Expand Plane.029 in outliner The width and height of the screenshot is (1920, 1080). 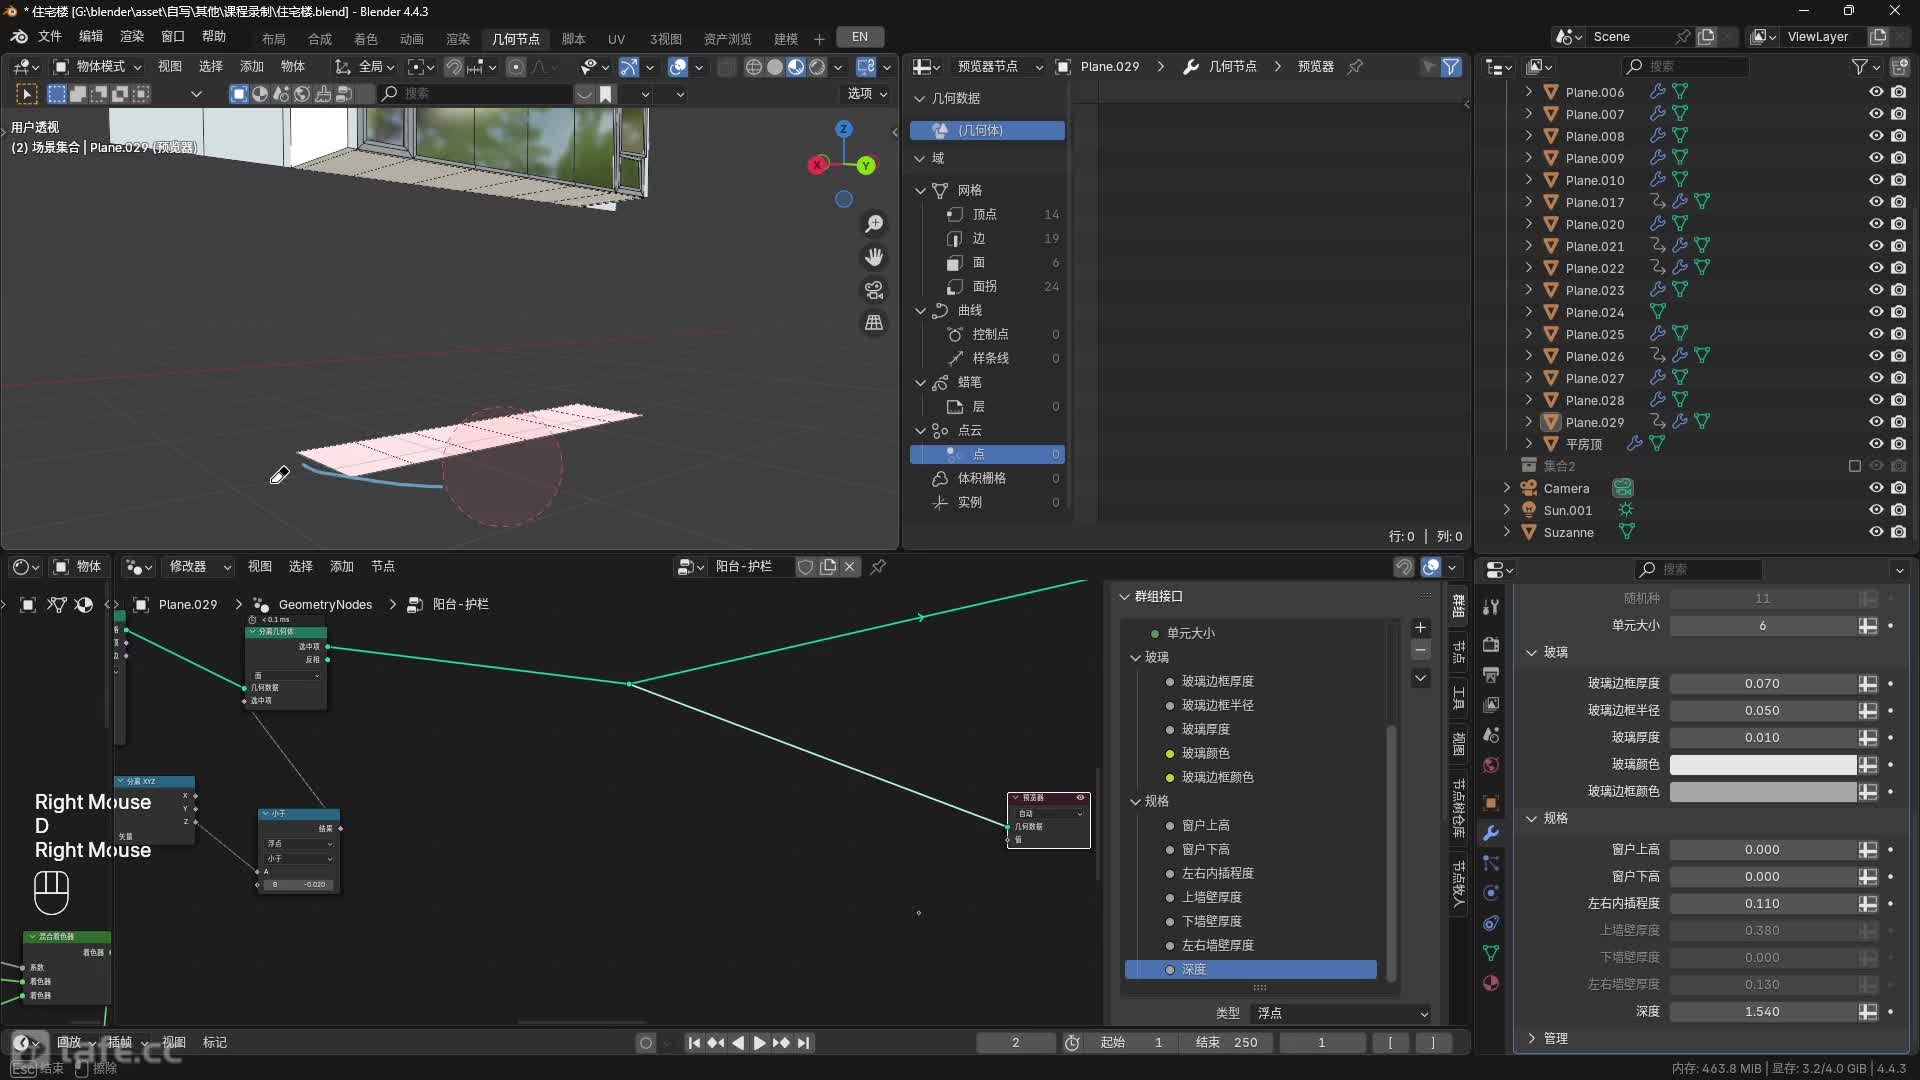pyautogui.click(x=1528, y=422)
